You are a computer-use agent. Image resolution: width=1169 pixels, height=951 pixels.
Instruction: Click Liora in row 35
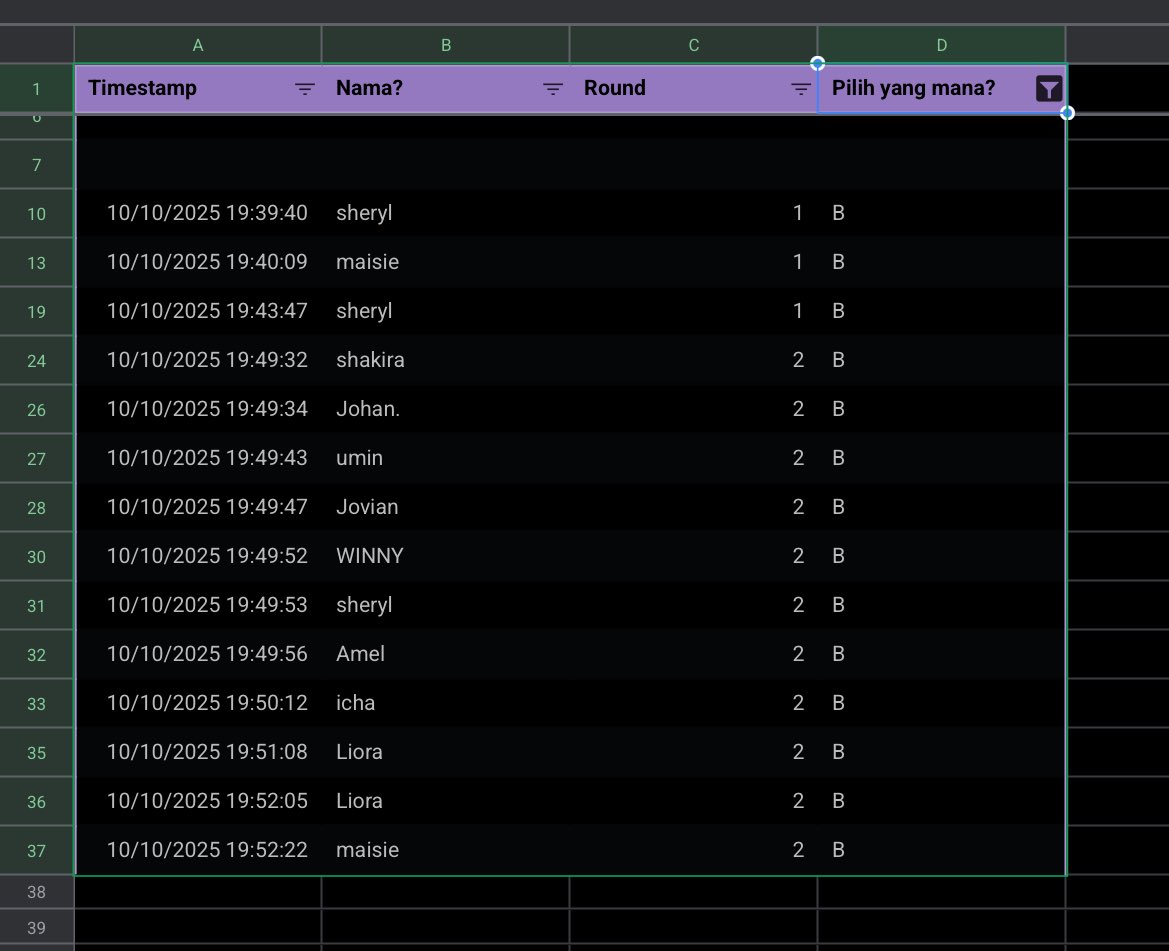tap(446, 752)
